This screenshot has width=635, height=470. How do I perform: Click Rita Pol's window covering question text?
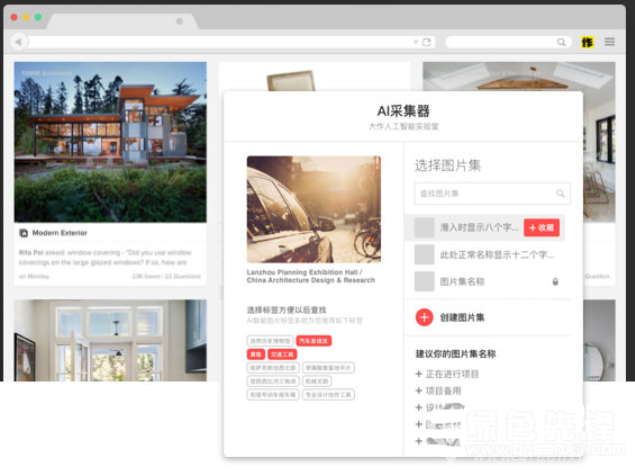[105, 257]
